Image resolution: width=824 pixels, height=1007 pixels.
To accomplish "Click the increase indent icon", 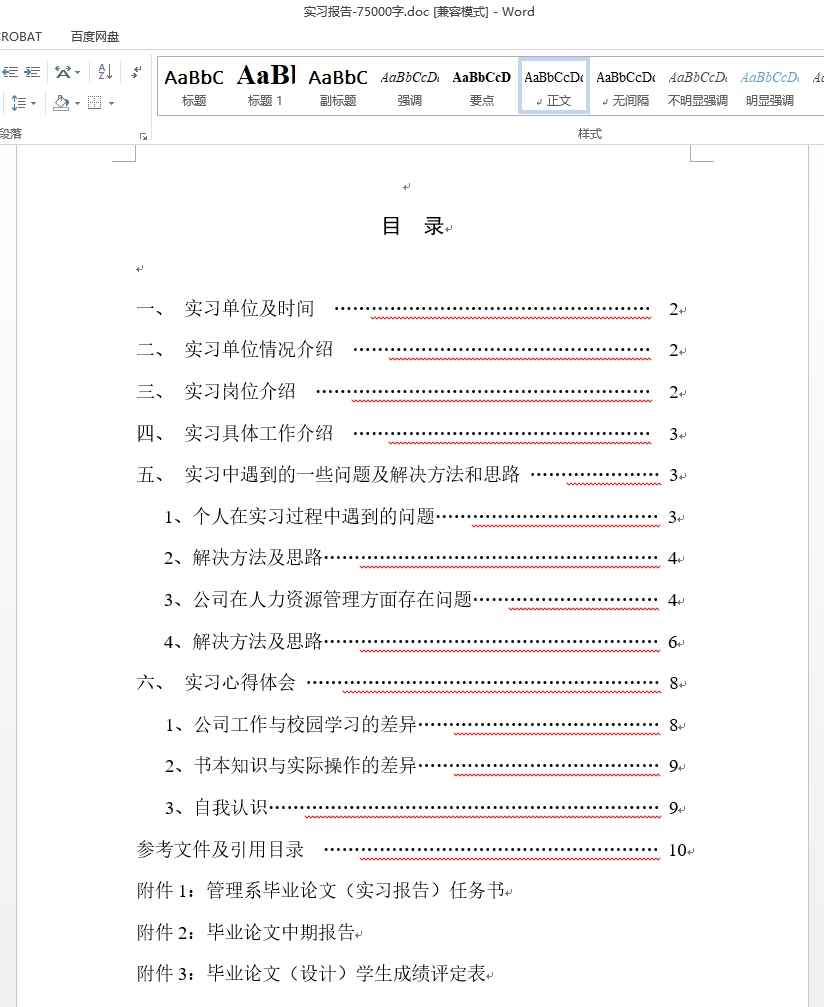I will coord(32,72).
